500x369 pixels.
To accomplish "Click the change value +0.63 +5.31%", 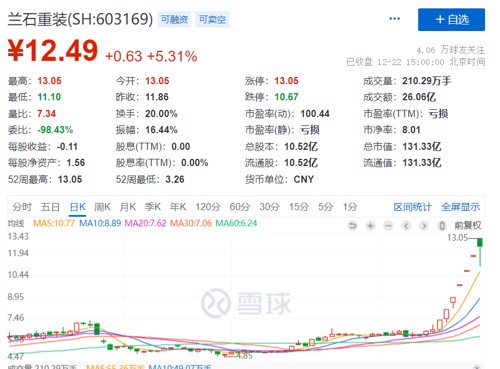I will click(x=151, y=56).
